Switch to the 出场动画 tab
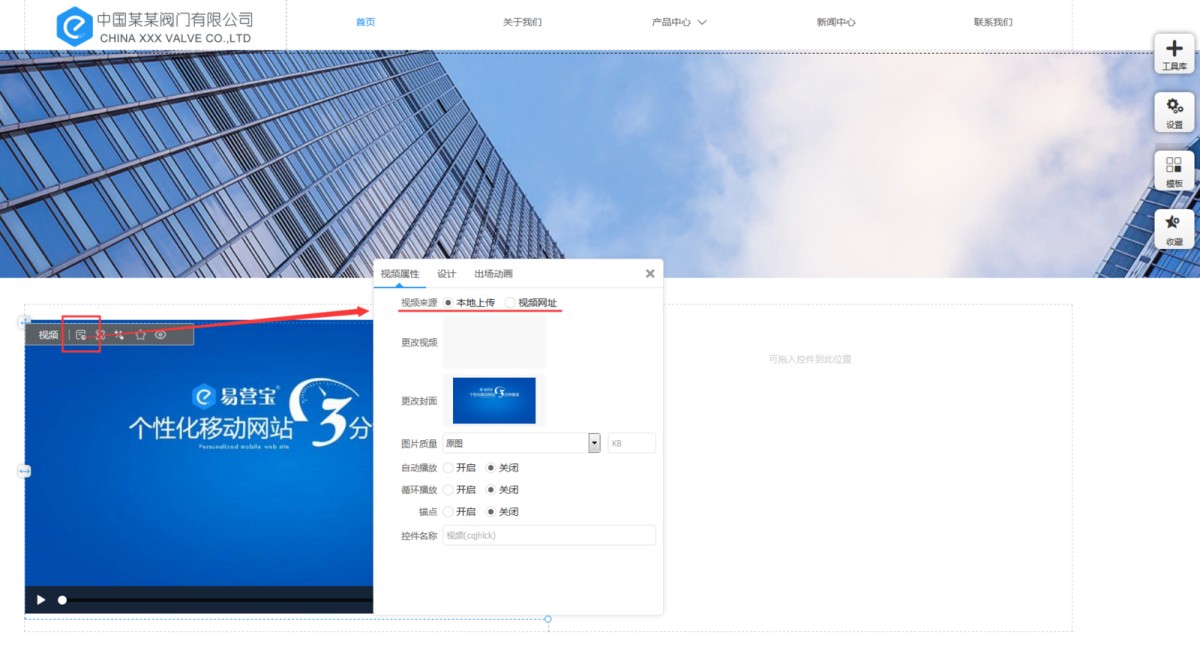Image resolution: width=1200 pixels, height=650 pixels. point(493,274)
